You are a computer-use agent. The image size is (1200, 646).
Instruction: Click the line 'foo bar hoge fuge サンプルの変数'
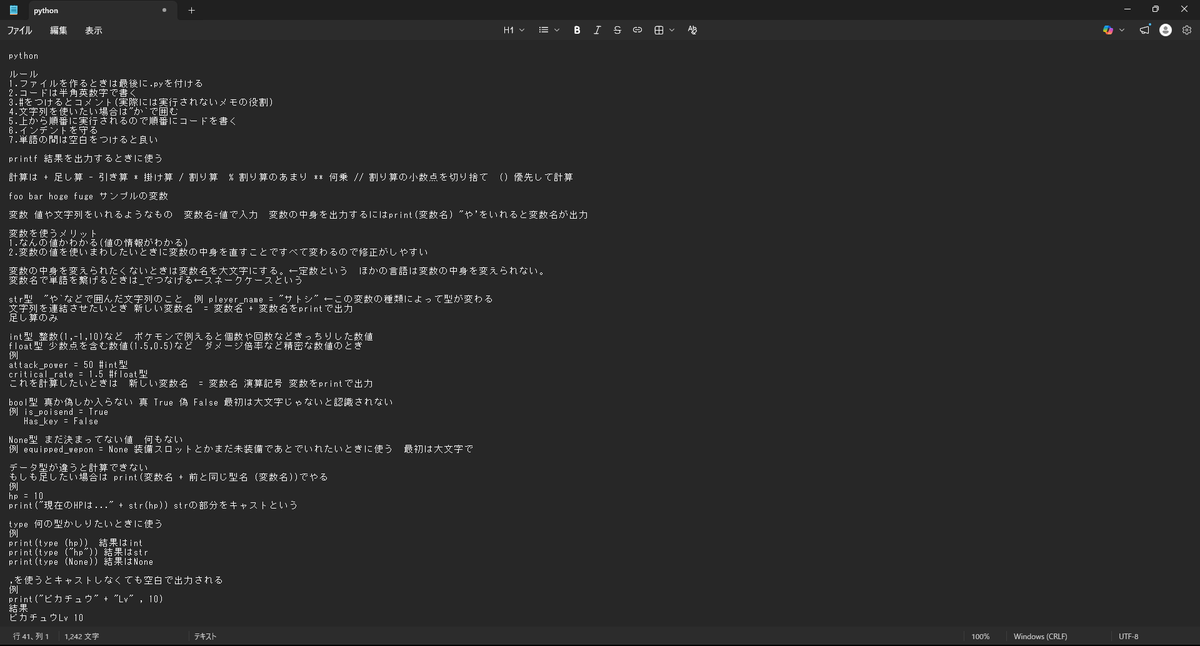click(x=89, y=196)
